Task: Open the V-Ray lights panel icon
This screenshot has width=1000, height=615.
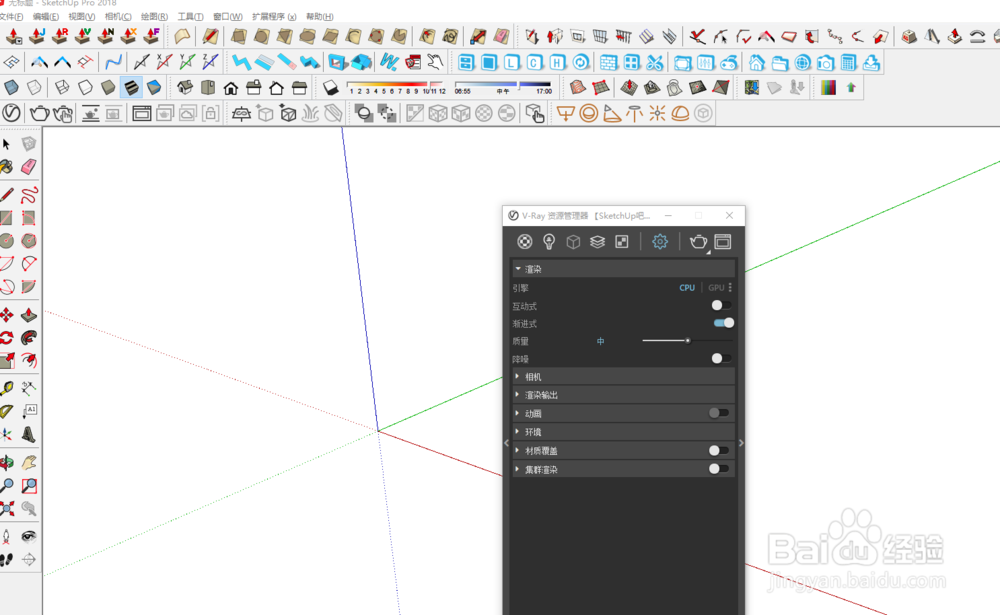Action: [549, 242]
